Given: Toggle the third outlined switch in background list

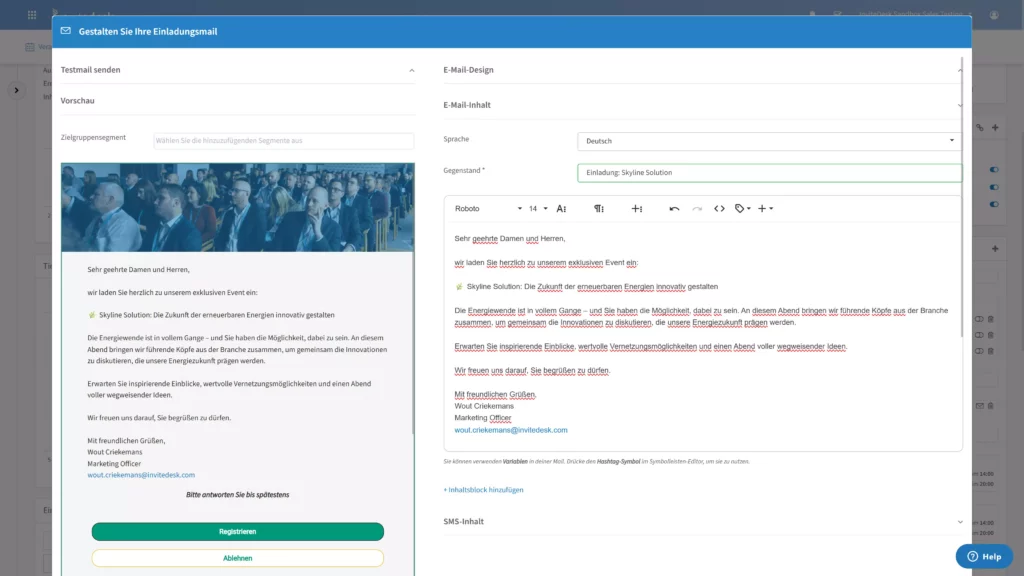Looking at the screenshot, I should [979, 351].
